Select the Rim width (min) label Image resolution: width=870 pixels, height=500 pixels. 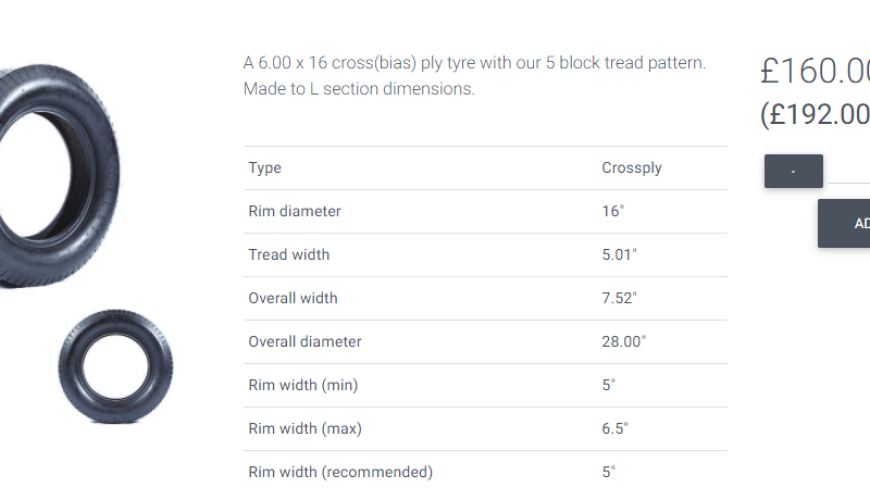pyautogui.click(x=303, y=385)
